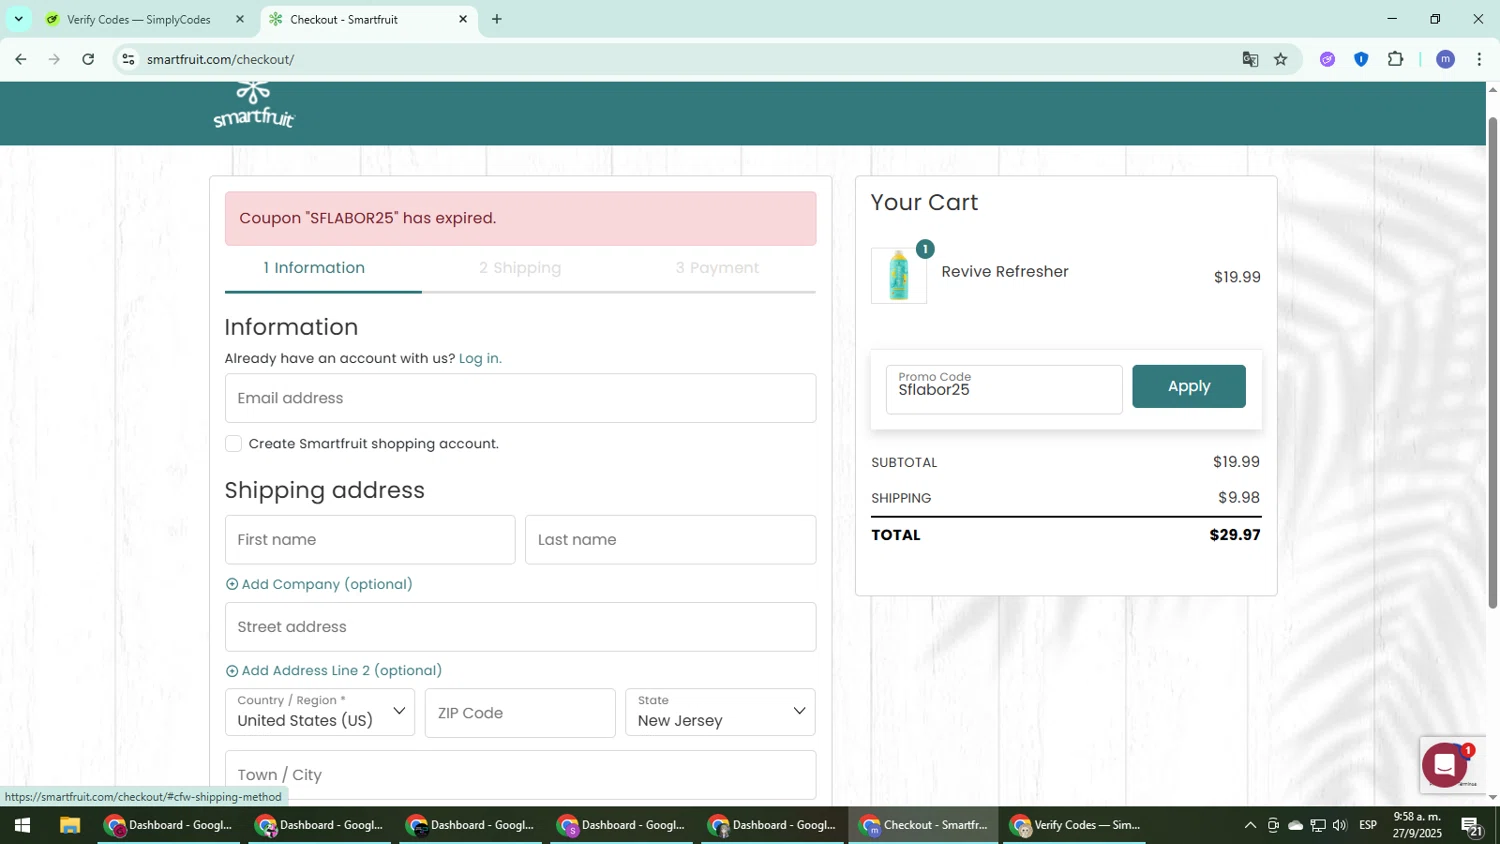Click Add Company (optional) link
This screenshot has height=844, width=1500.
tap(319, 584)
